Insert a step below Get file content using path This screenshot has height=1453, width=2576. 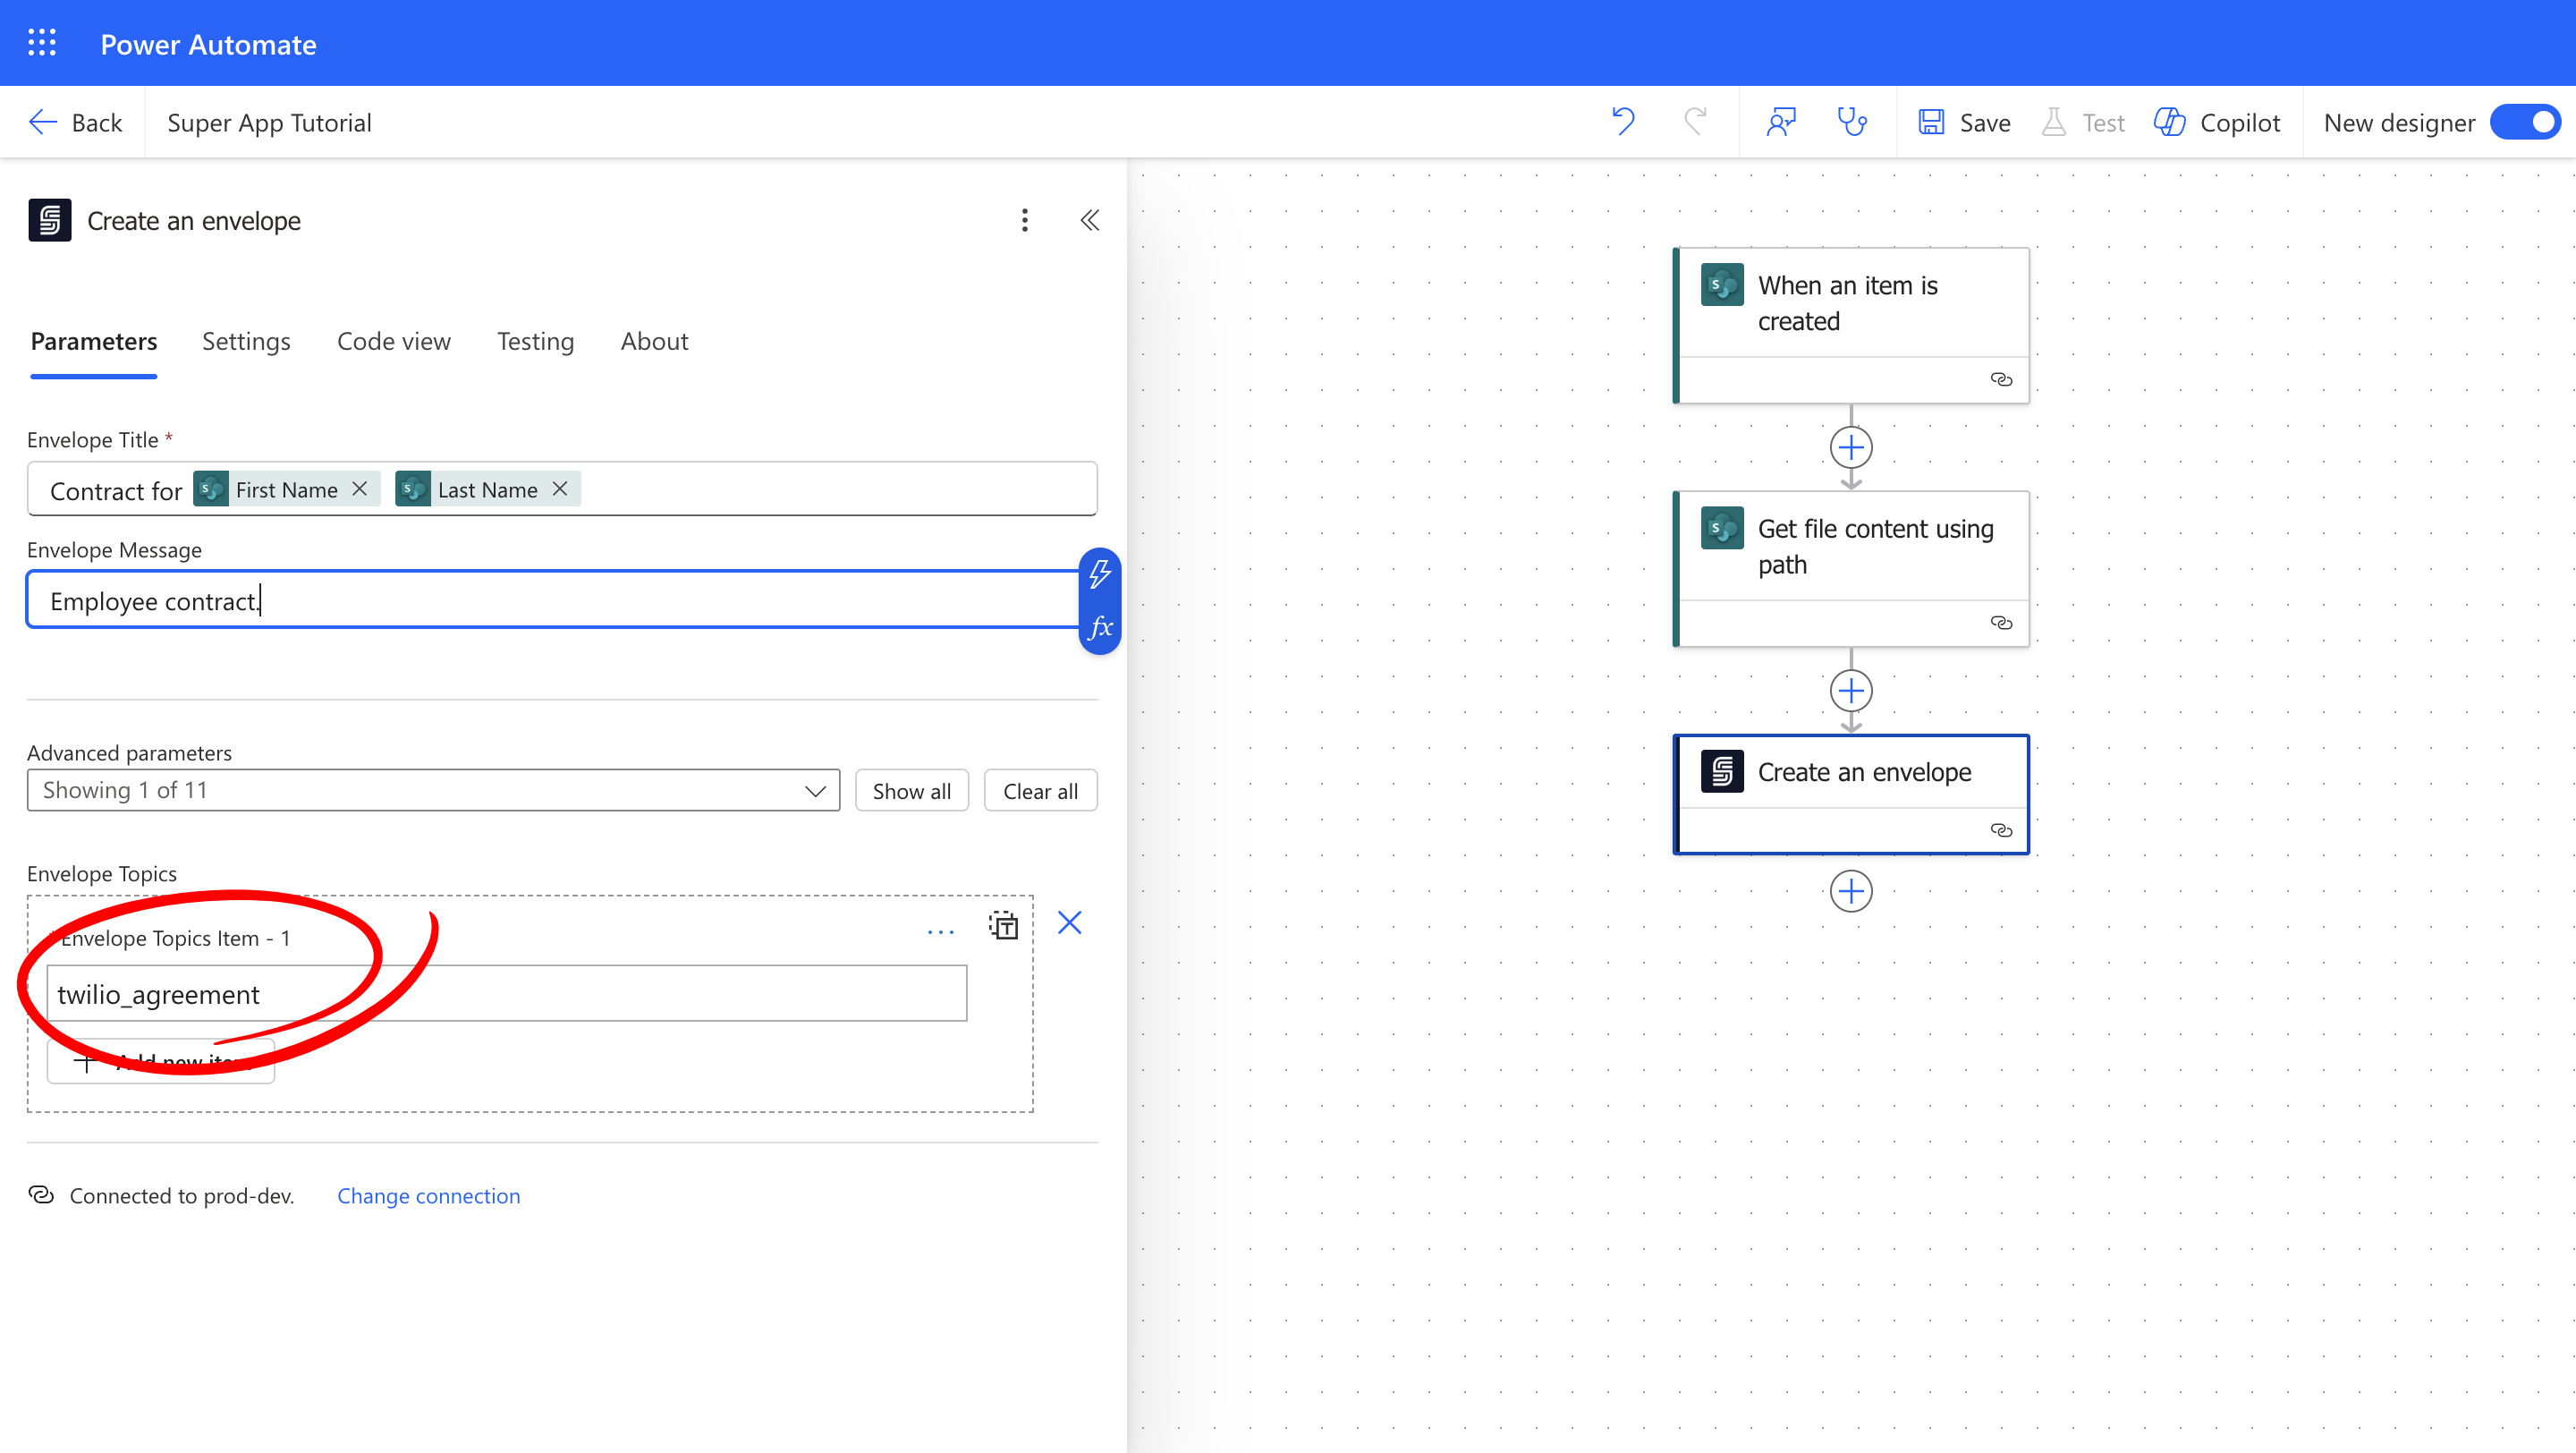pos(1851,690)
